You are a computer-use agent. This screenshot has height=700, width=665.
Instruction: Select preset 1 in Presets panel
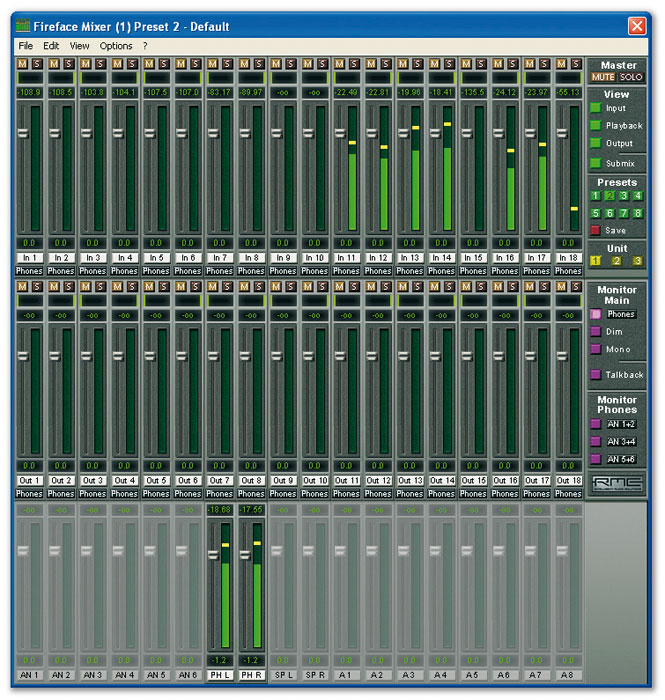pyautogui.click(x=595, y=196)
